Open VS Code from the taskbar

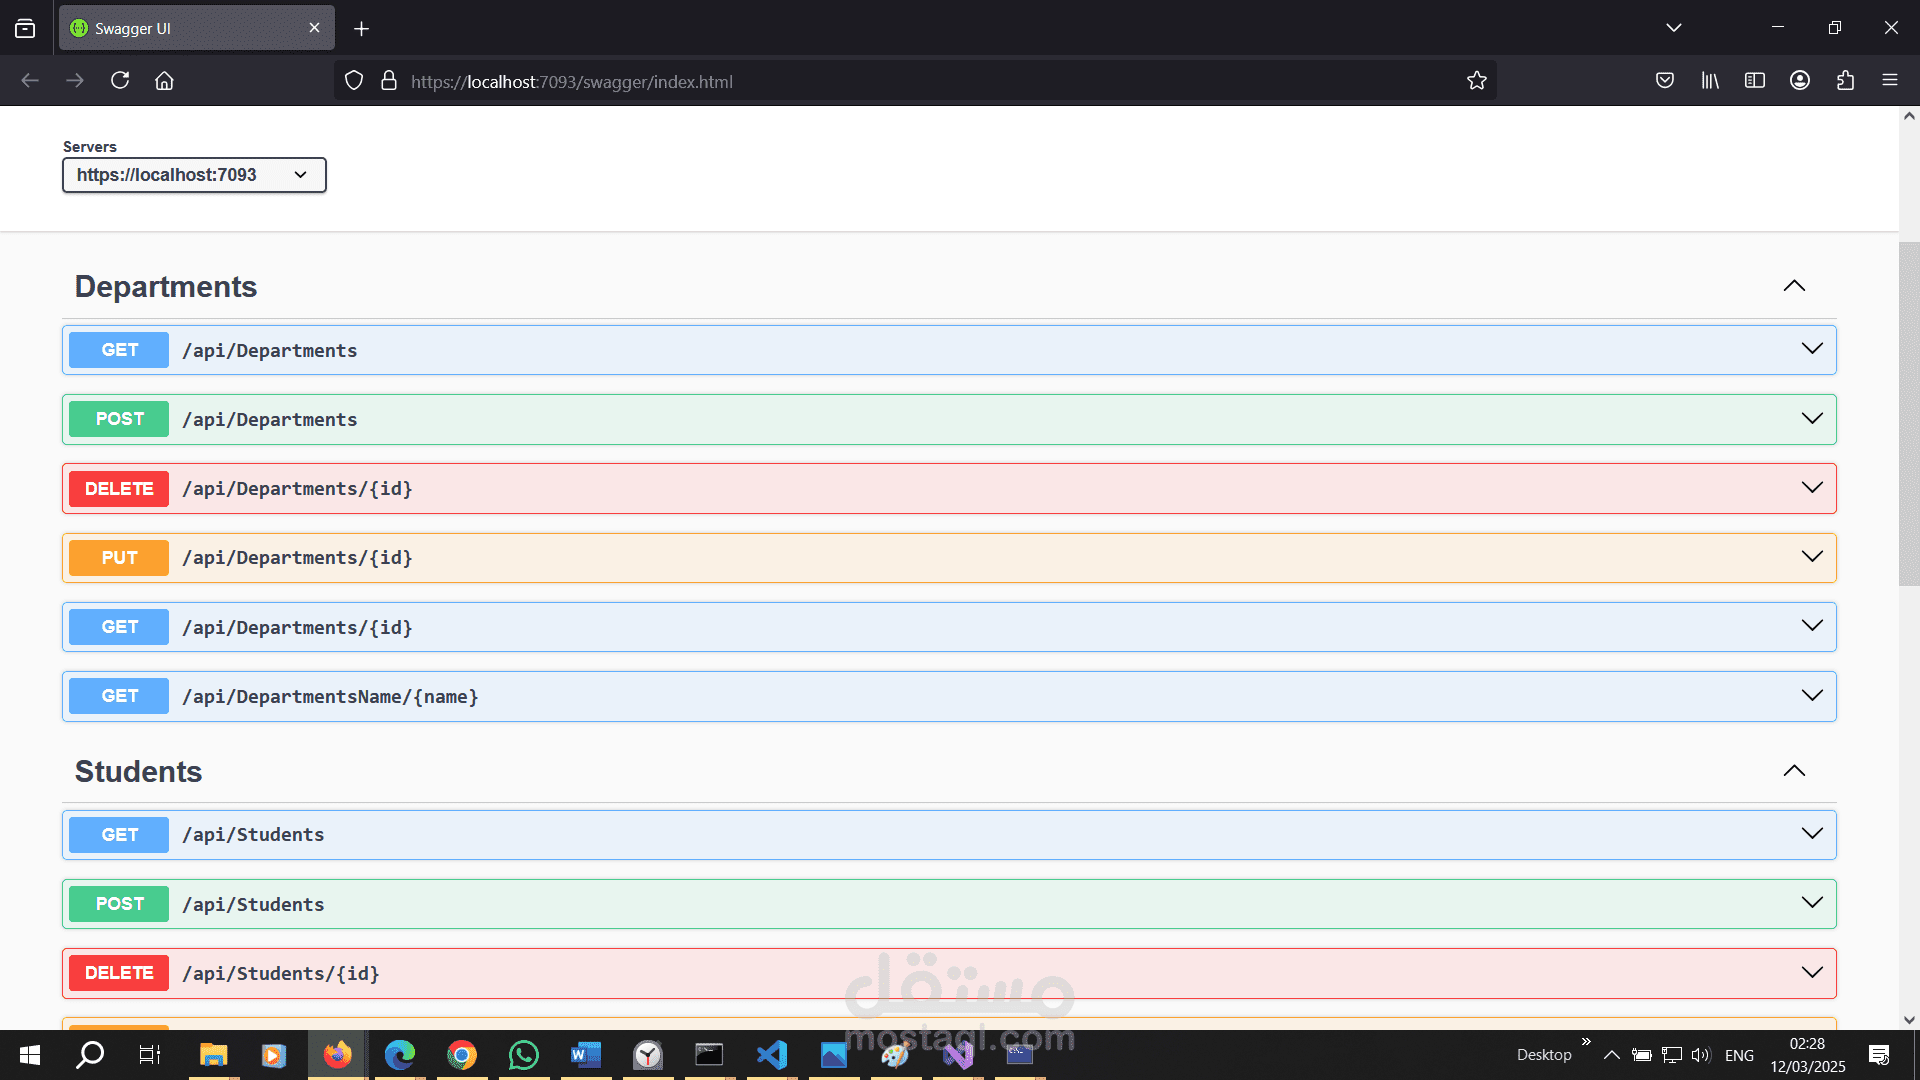click(771, 1055)
